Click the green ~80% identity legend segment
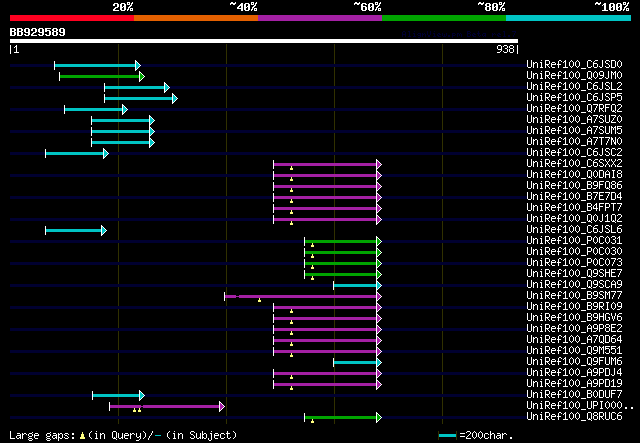640x443 pixels. (444, 18)
